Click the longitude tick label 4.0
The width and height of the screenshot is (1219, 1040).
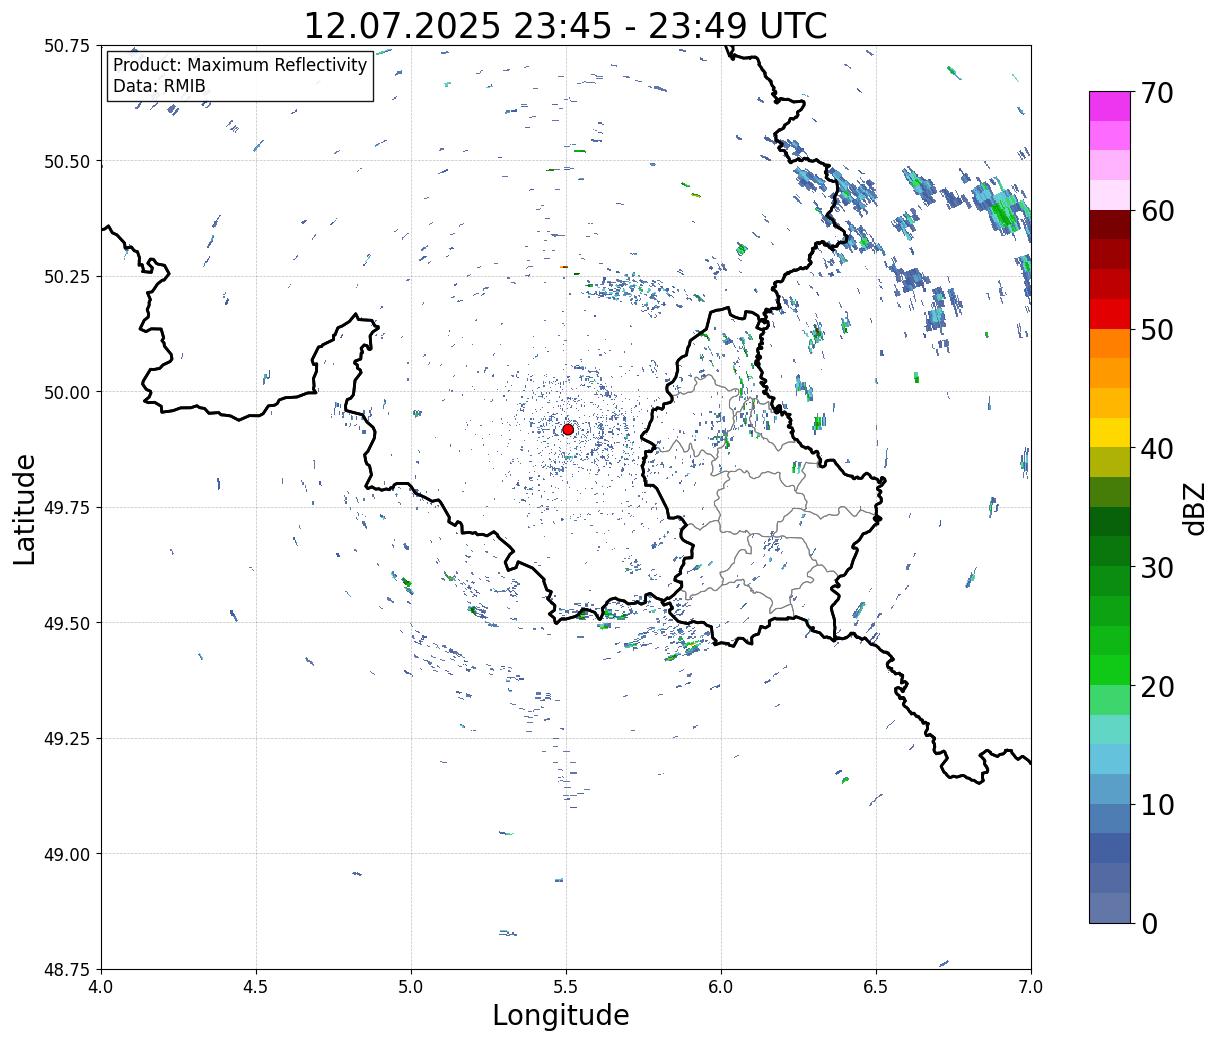[101, 987]
